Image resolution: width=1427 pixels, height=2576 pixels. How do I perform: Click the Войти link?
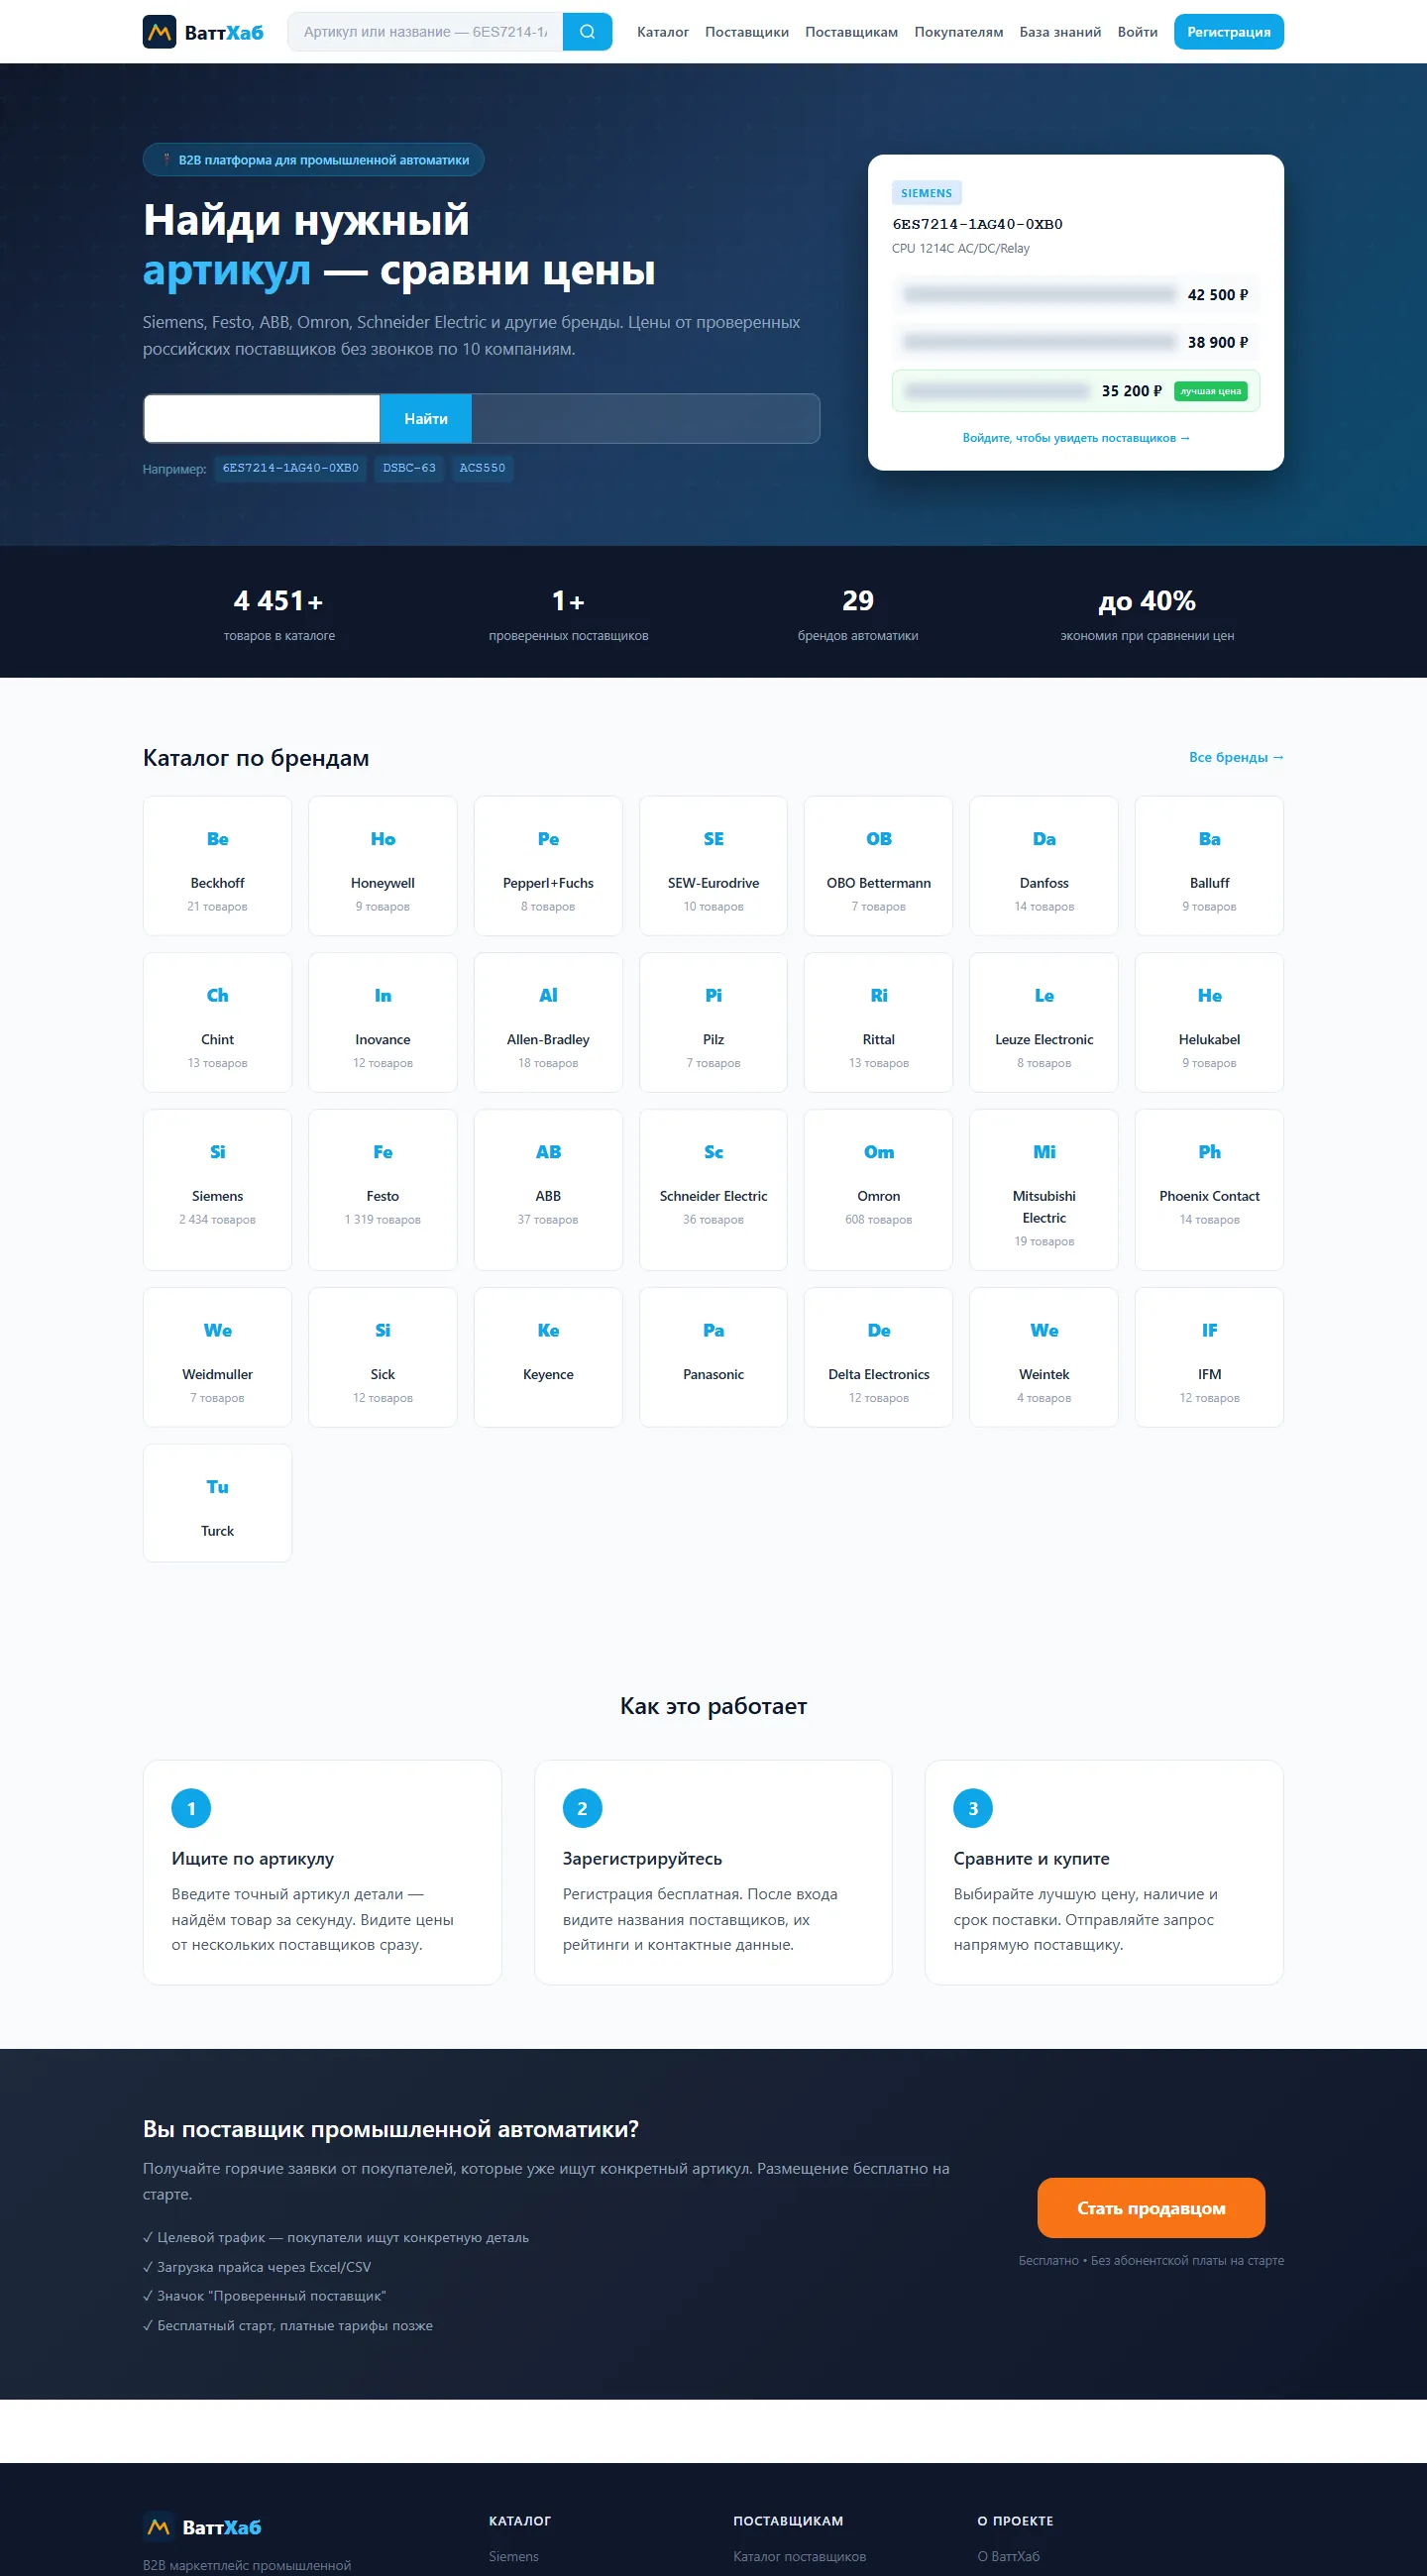pos(1137,32)
